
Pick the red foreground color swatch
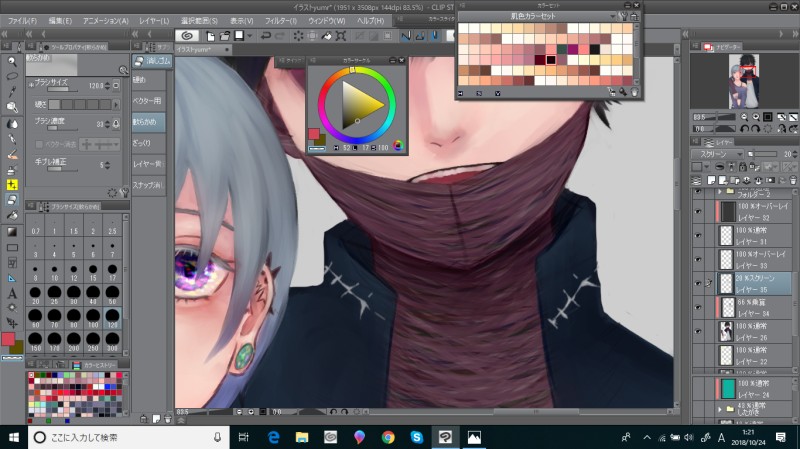click(8, 339)
